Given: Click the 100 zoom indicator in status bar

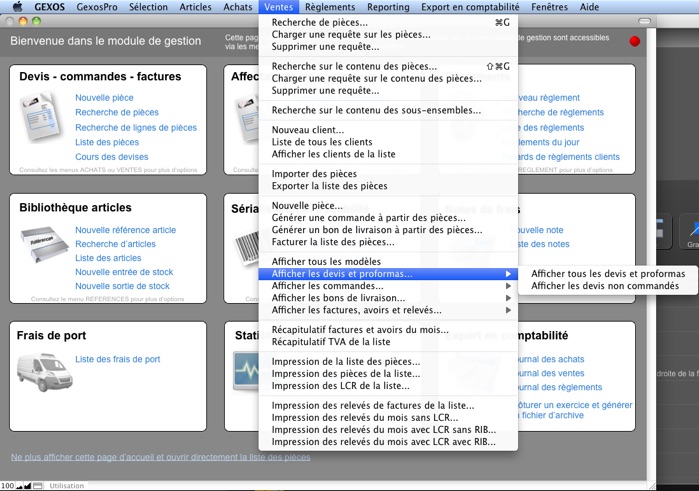Looking at the screenshot, I should coord(7,486).
